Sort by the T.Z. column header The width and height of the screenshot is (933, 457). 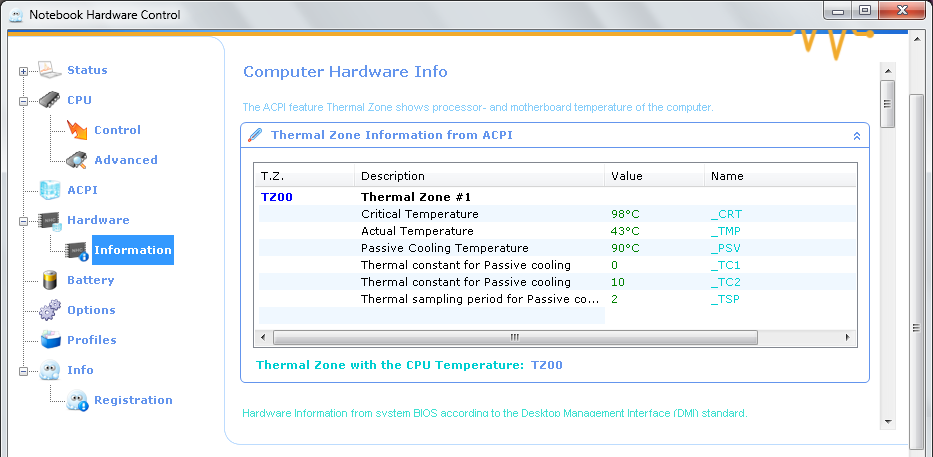click(x=304, y=176)
